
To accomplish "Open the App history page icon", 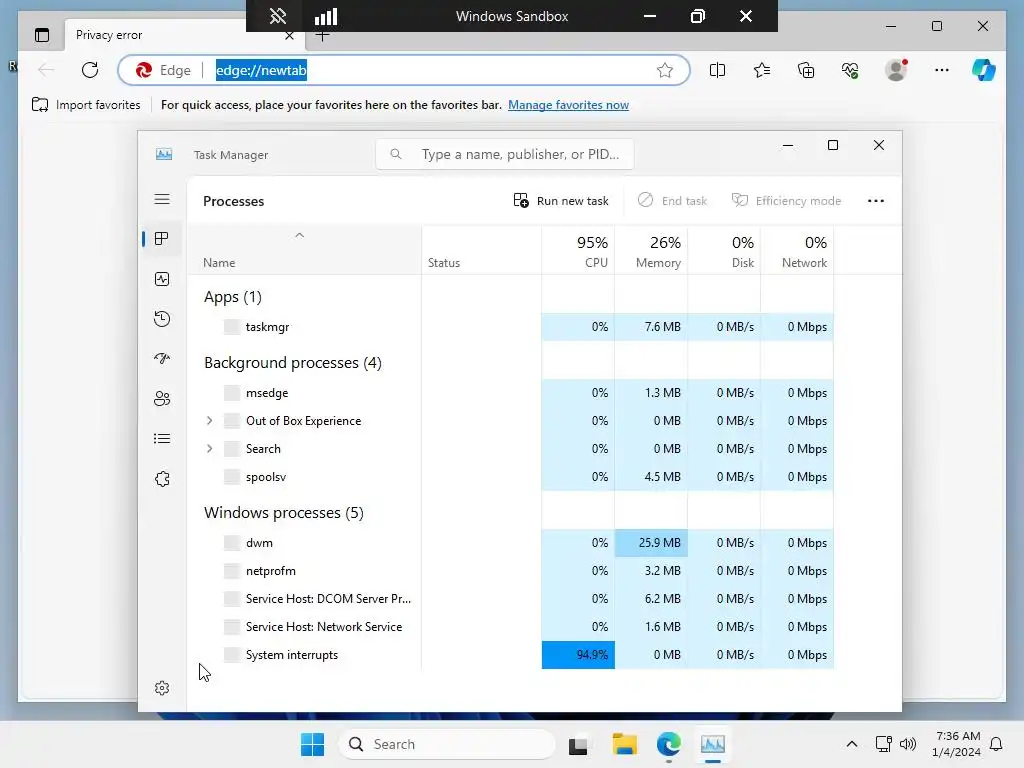I will [x=162, y=319].
